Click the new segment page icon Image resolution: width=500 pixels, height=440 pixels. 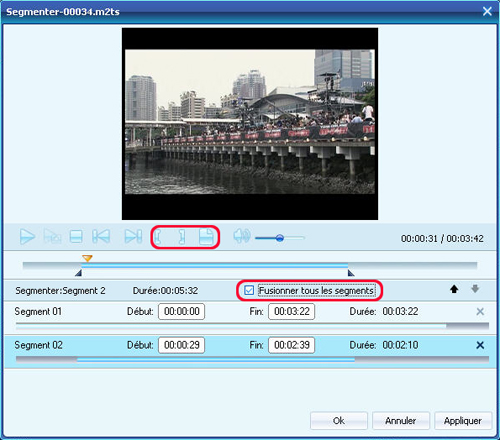coord(206,237)
